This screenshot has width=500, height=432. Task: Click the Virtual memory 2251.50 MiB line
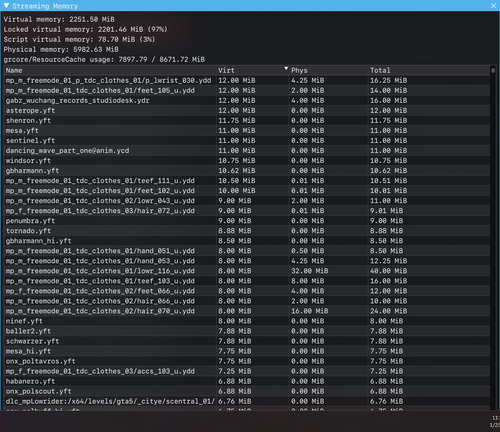(59, 19)
